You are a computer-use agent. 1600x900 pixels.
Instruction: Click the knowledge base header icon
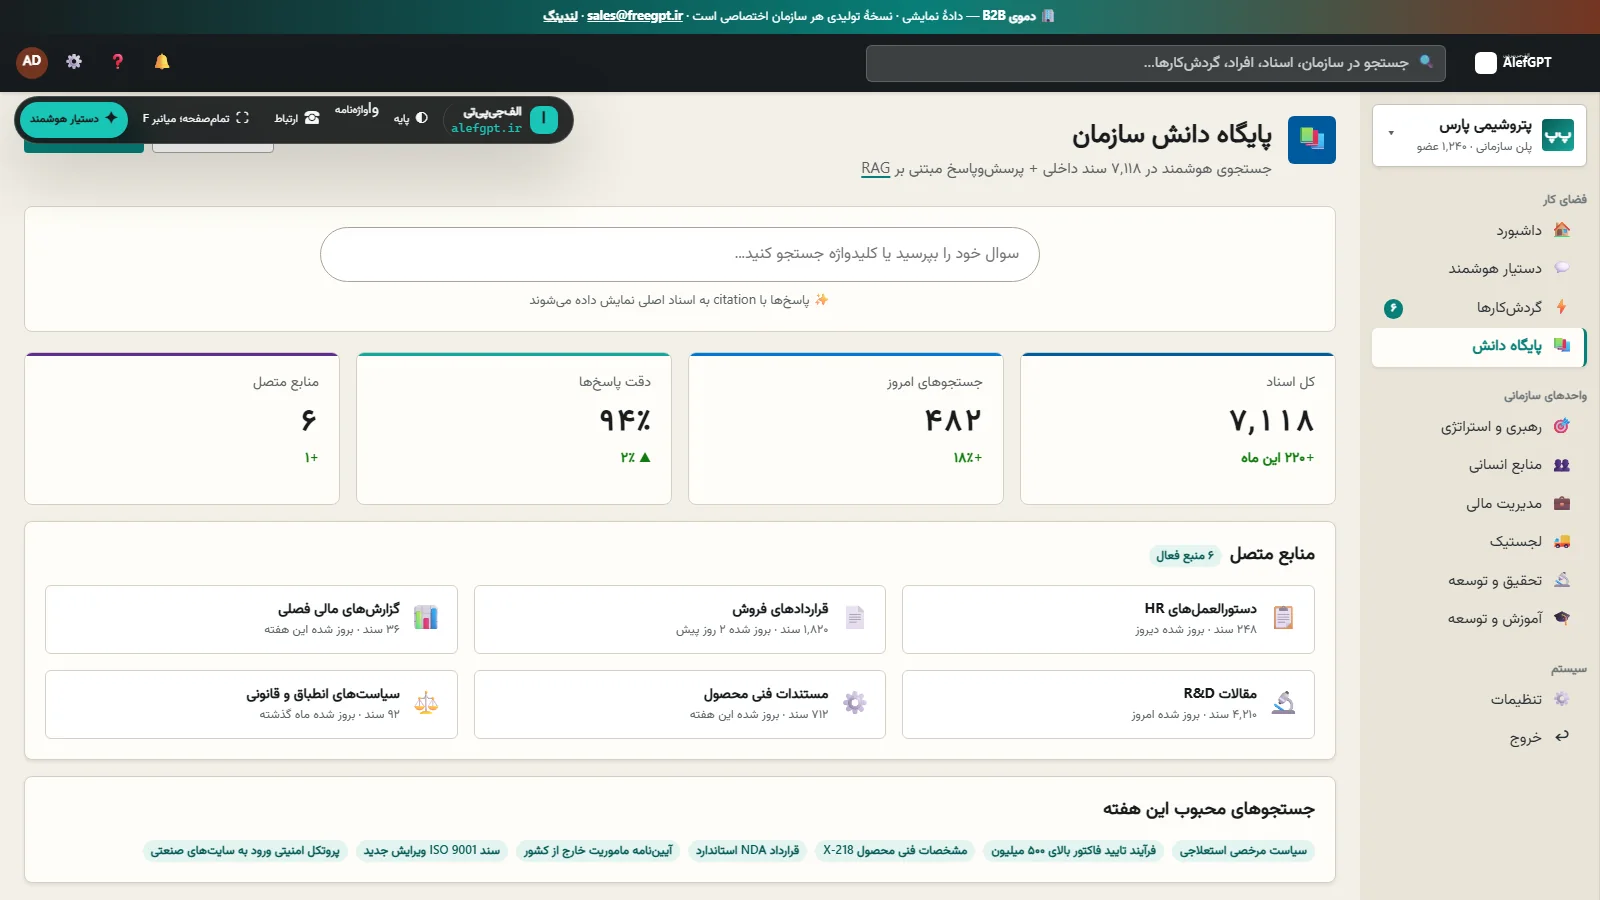pyautogui.click(x=1312, y=140)
